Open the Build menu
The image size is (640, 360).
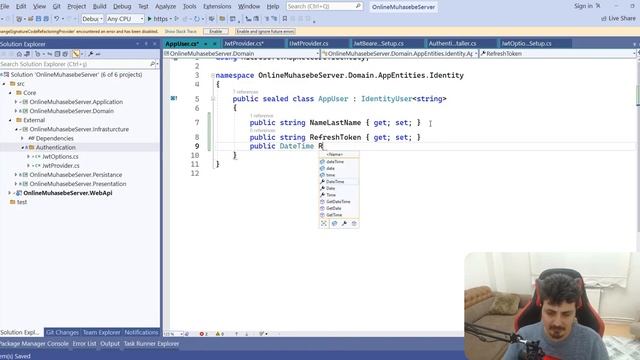[99, 6]
